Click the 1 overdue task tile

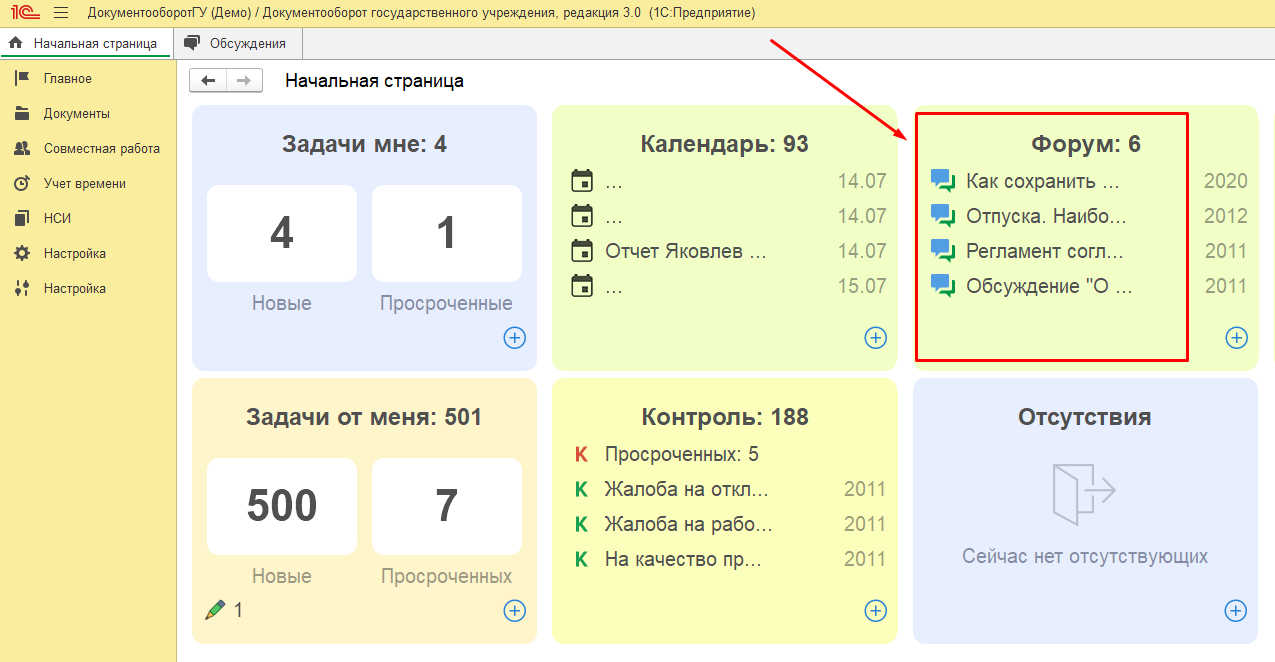click(x=447, y=233)
